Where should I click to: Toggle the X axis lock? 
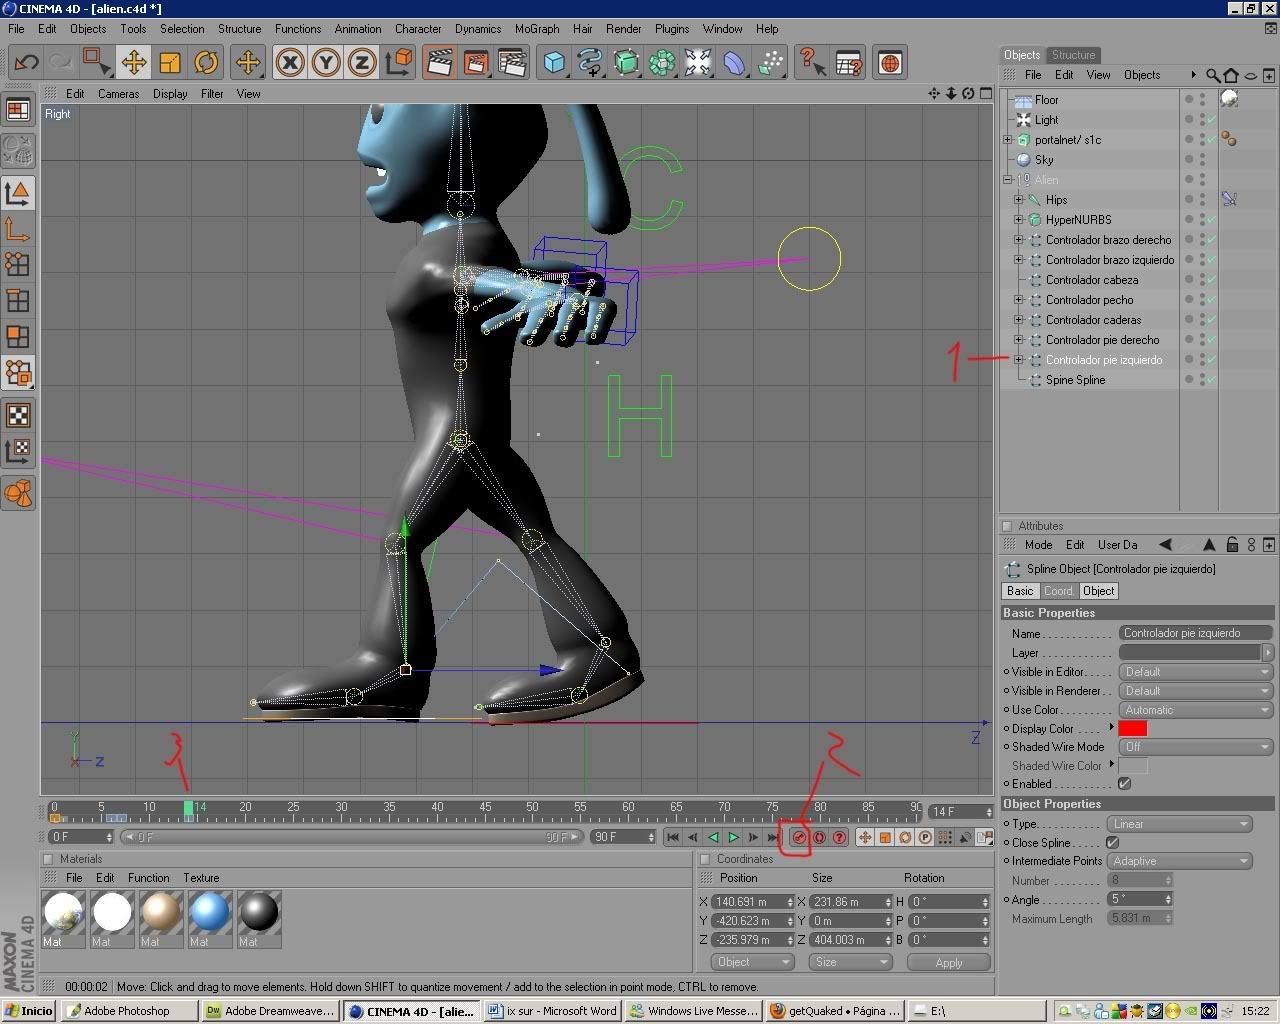pos(290,63)
